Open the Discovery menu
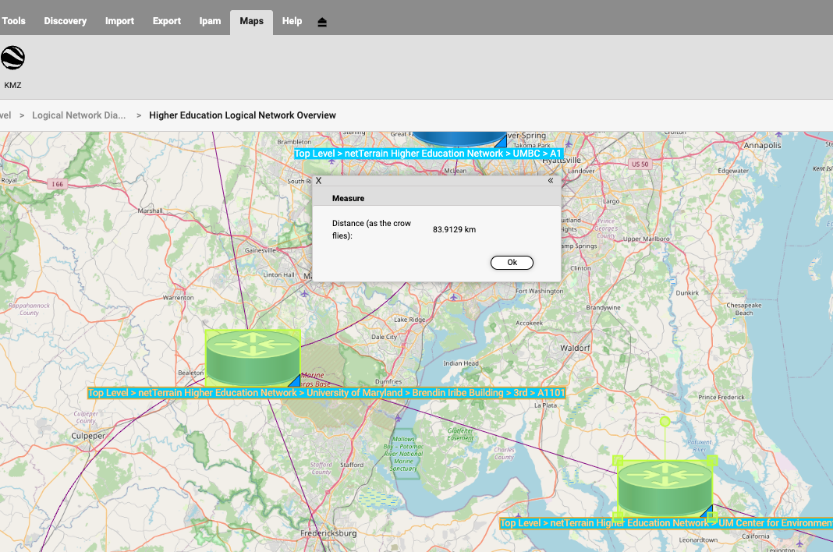 tap(65, 21)
